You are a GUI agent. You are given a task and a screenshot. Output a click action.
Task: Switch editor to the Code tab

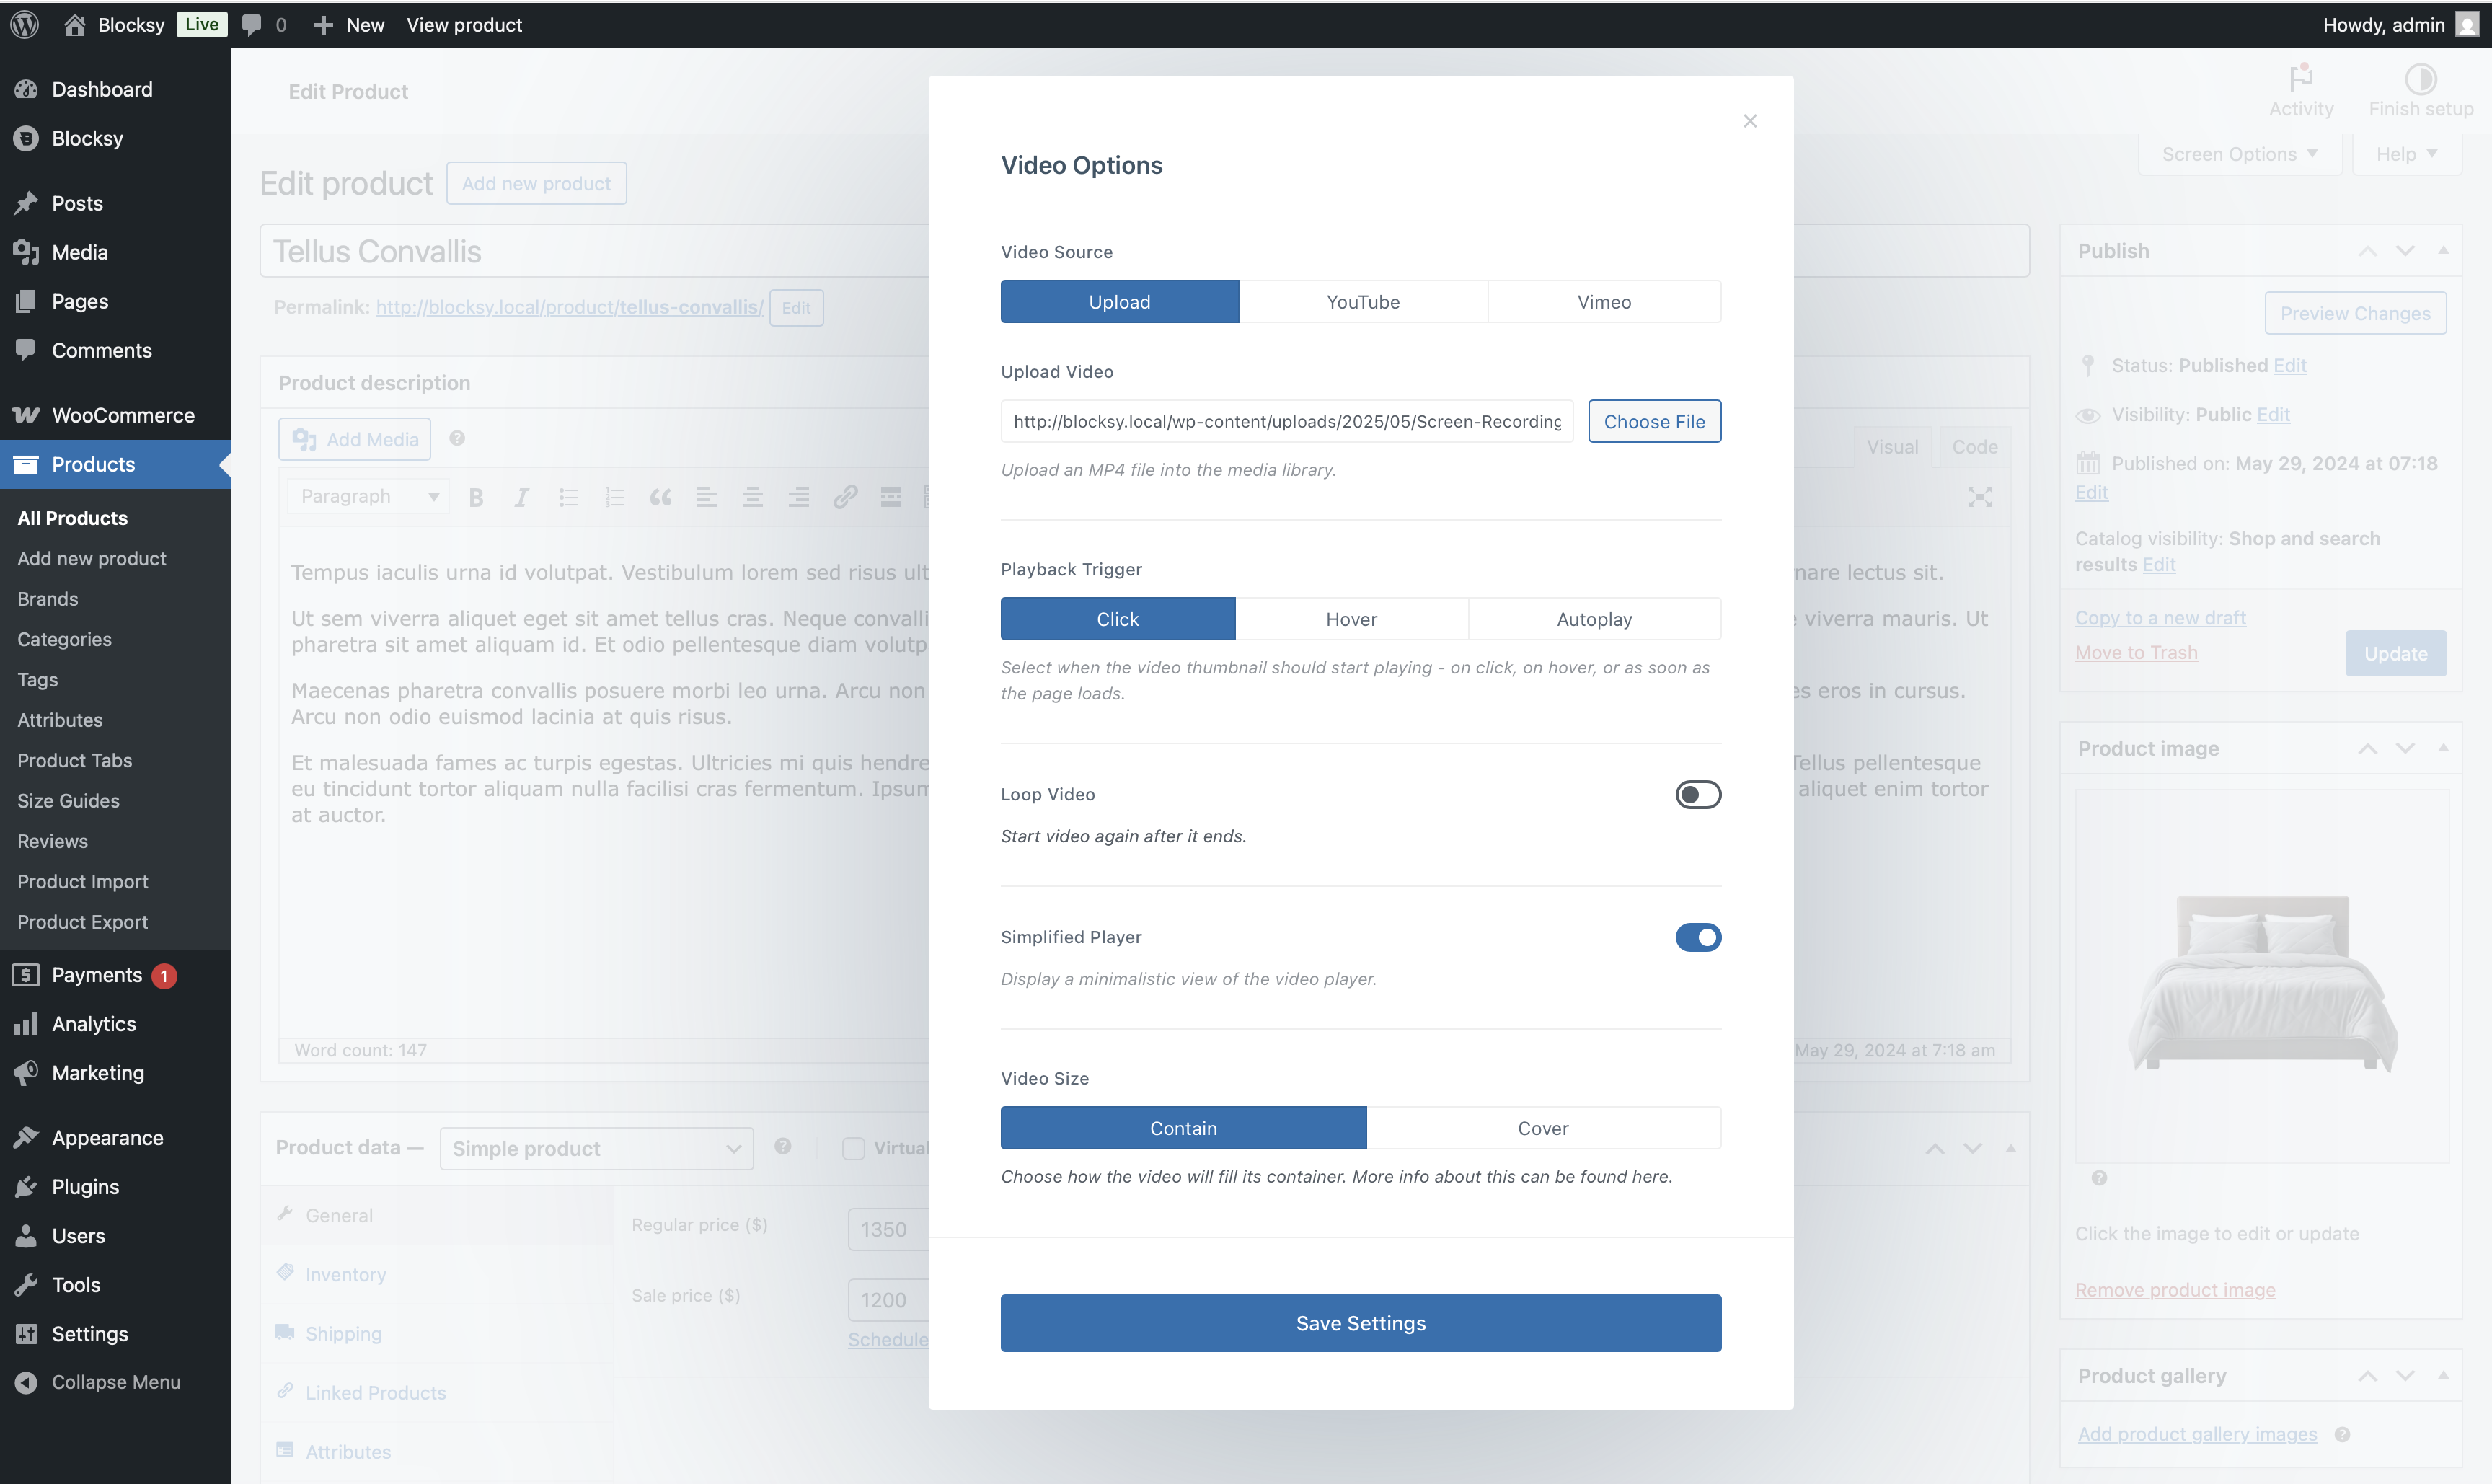point(1974,447)
